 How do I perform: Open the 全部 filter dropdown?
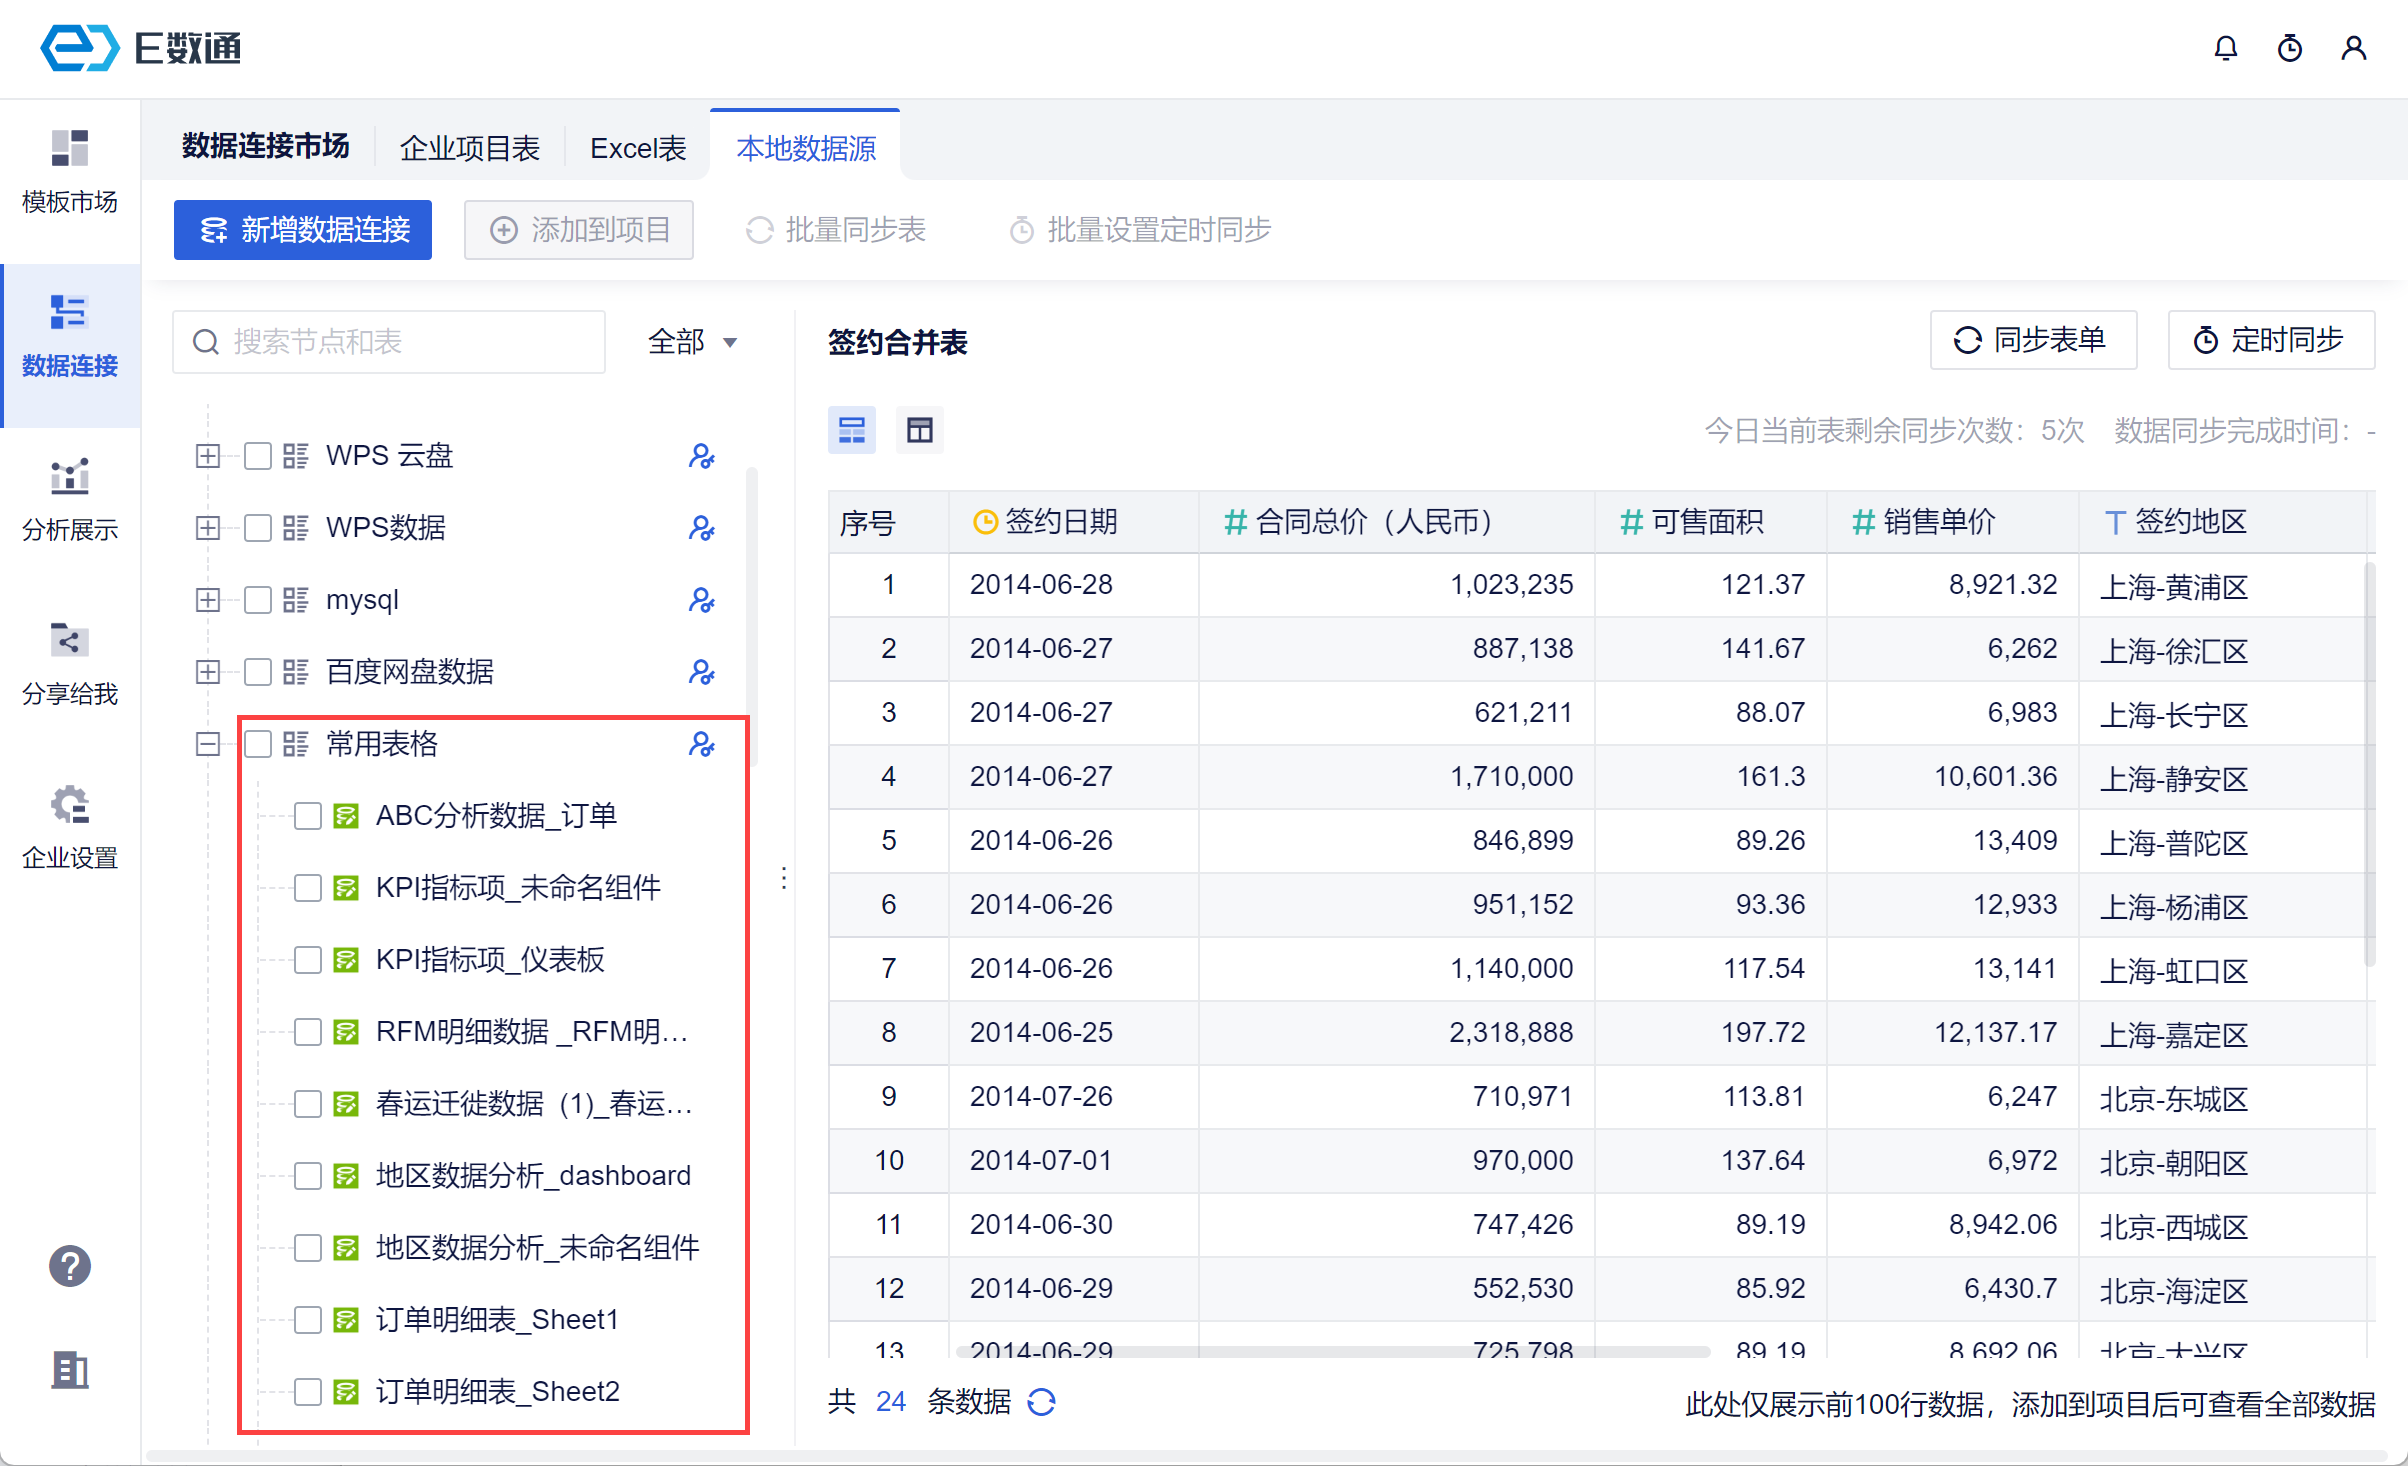(x=692, y=342)
